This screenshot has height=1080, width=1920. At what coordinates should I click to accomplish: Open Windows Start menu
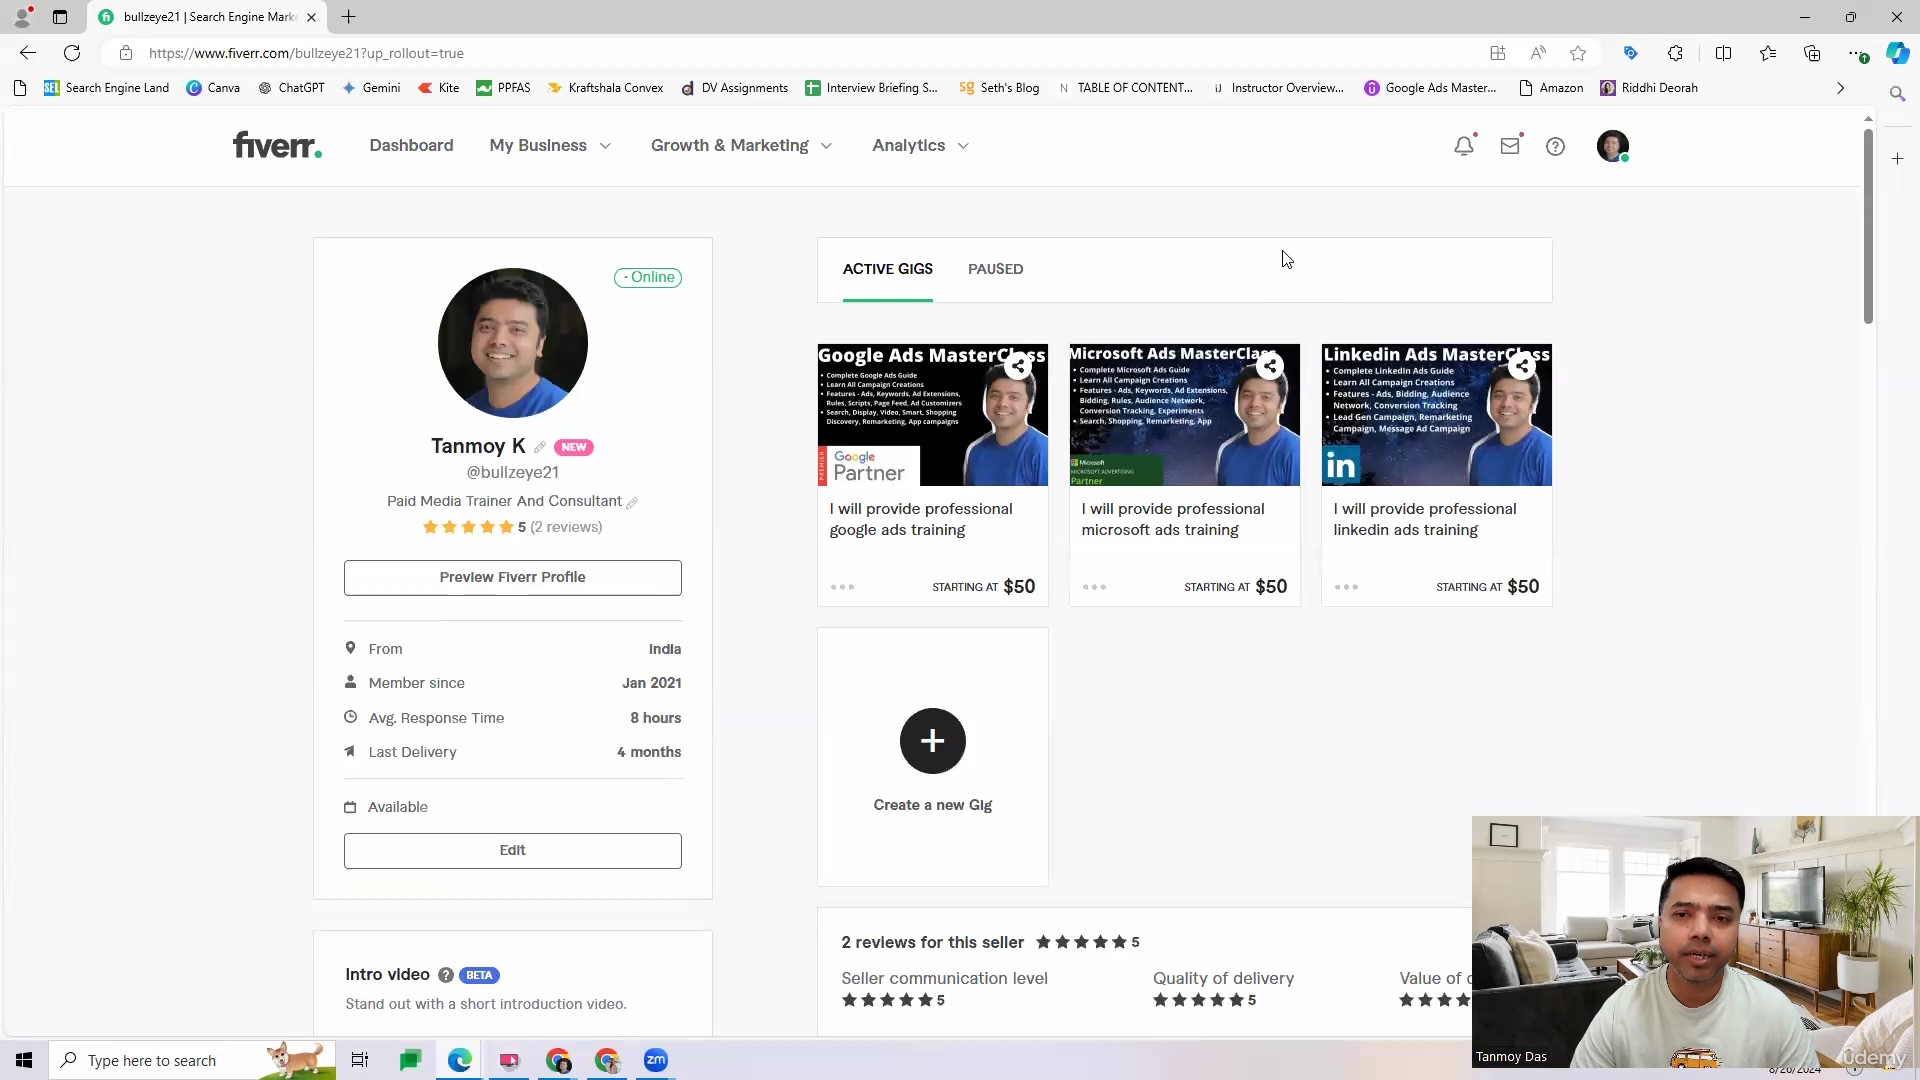24,1060
